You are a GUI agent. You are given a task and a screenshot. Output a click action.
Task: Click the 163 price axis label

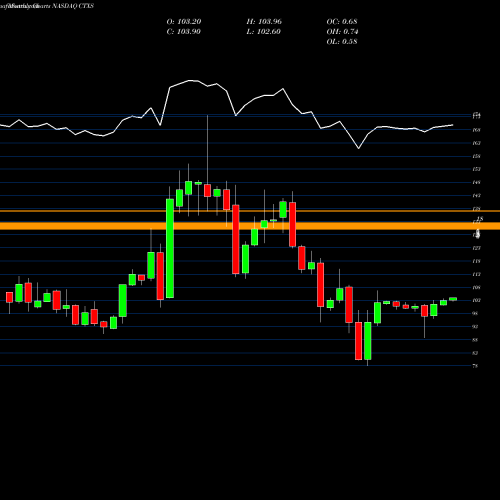[476, 143]
